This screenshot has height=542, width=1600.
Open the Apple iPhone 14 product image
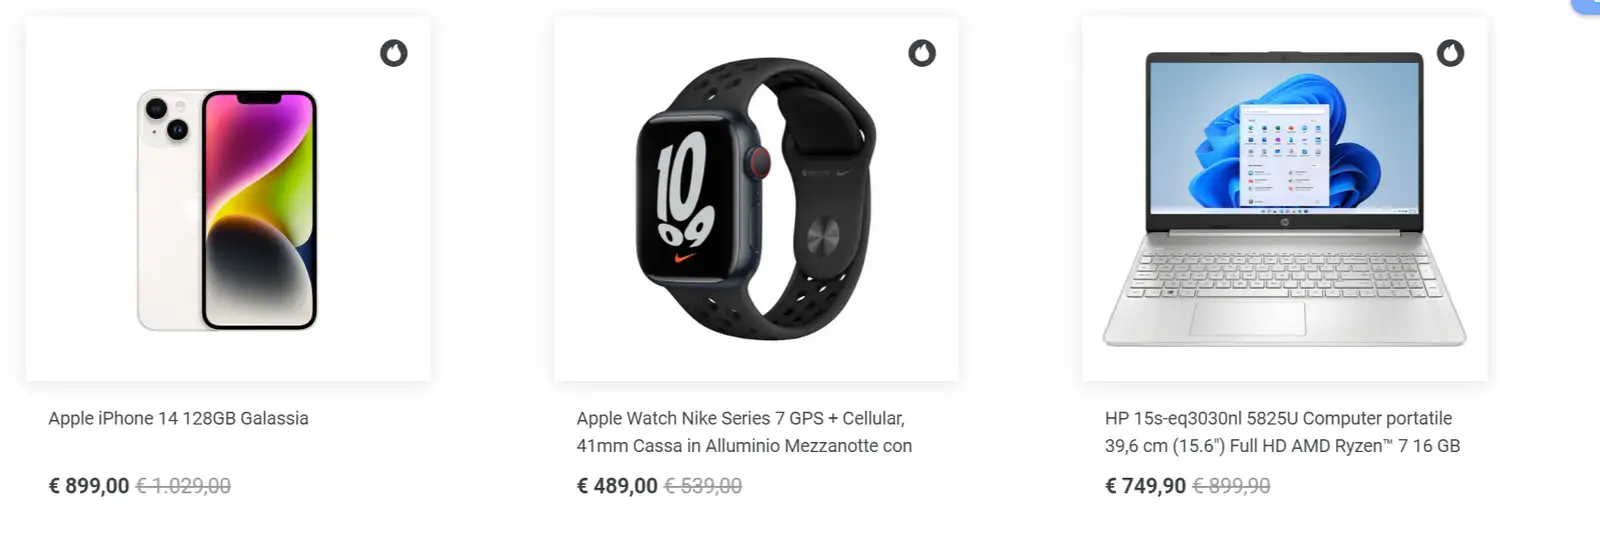(228, 199)
